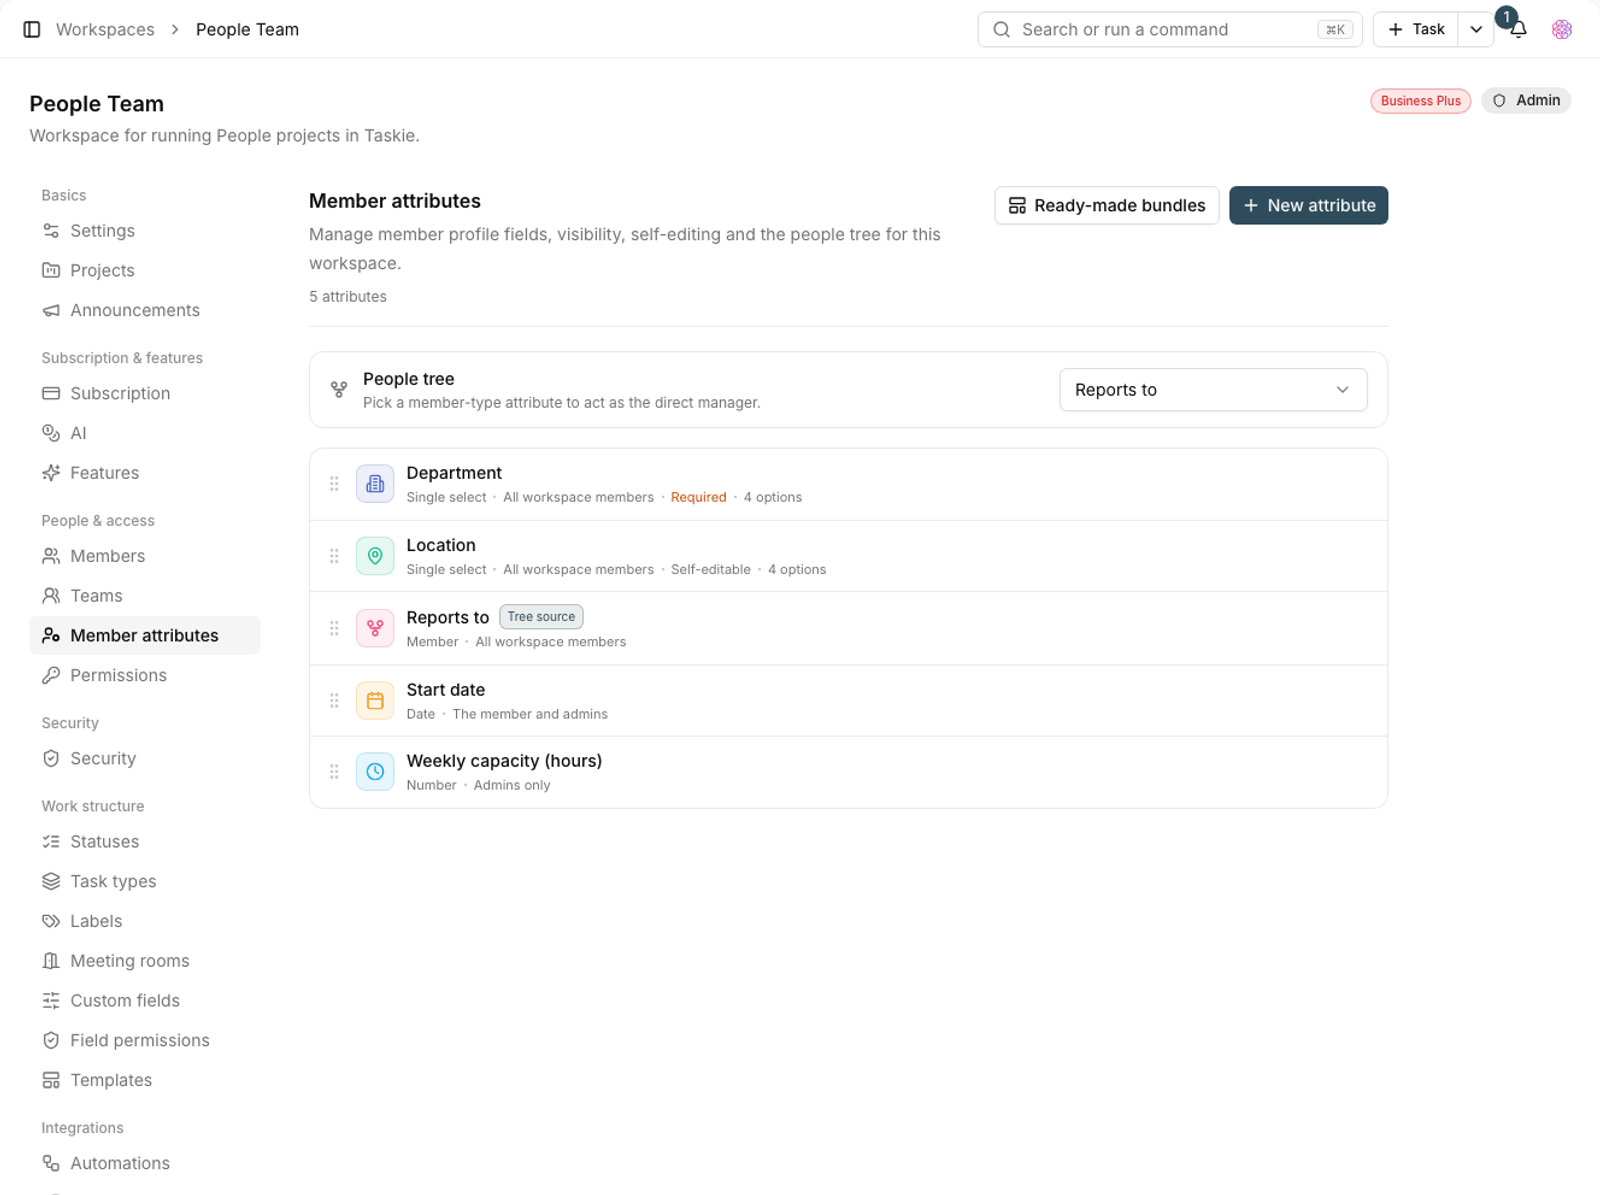Open Permissions page

coord(145,676)
